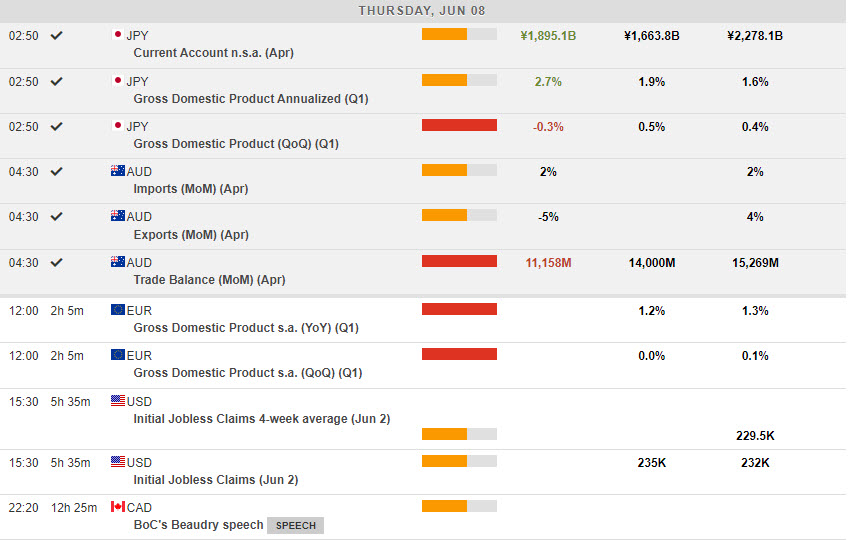Image resolution: width=848 pixels, height=540 pixels.
Task: Click the US flag on the Jobless Claims 4-week average row
Action: coord(117,401)
